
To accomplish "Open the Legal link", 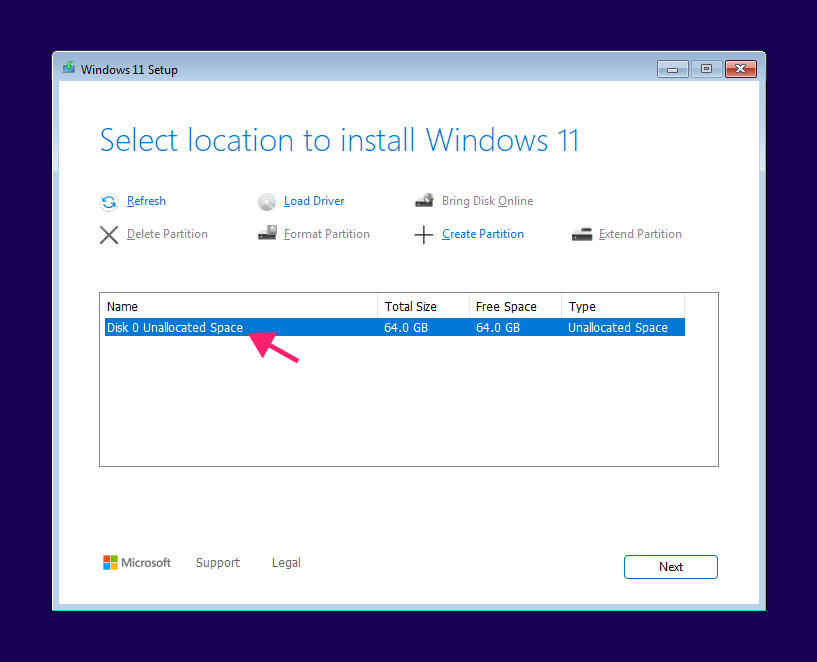I will click(x=286, y=563).
